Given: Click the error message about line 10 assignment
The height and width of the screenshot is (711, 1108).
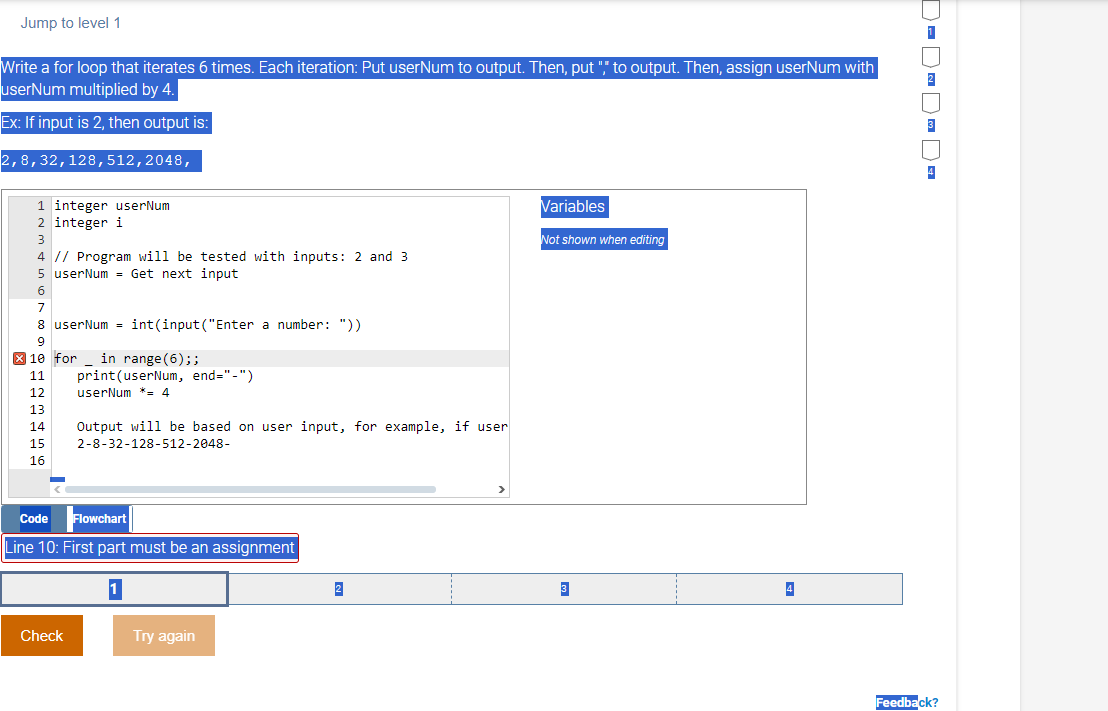Looking at the screenshot, I should (150, 548).
